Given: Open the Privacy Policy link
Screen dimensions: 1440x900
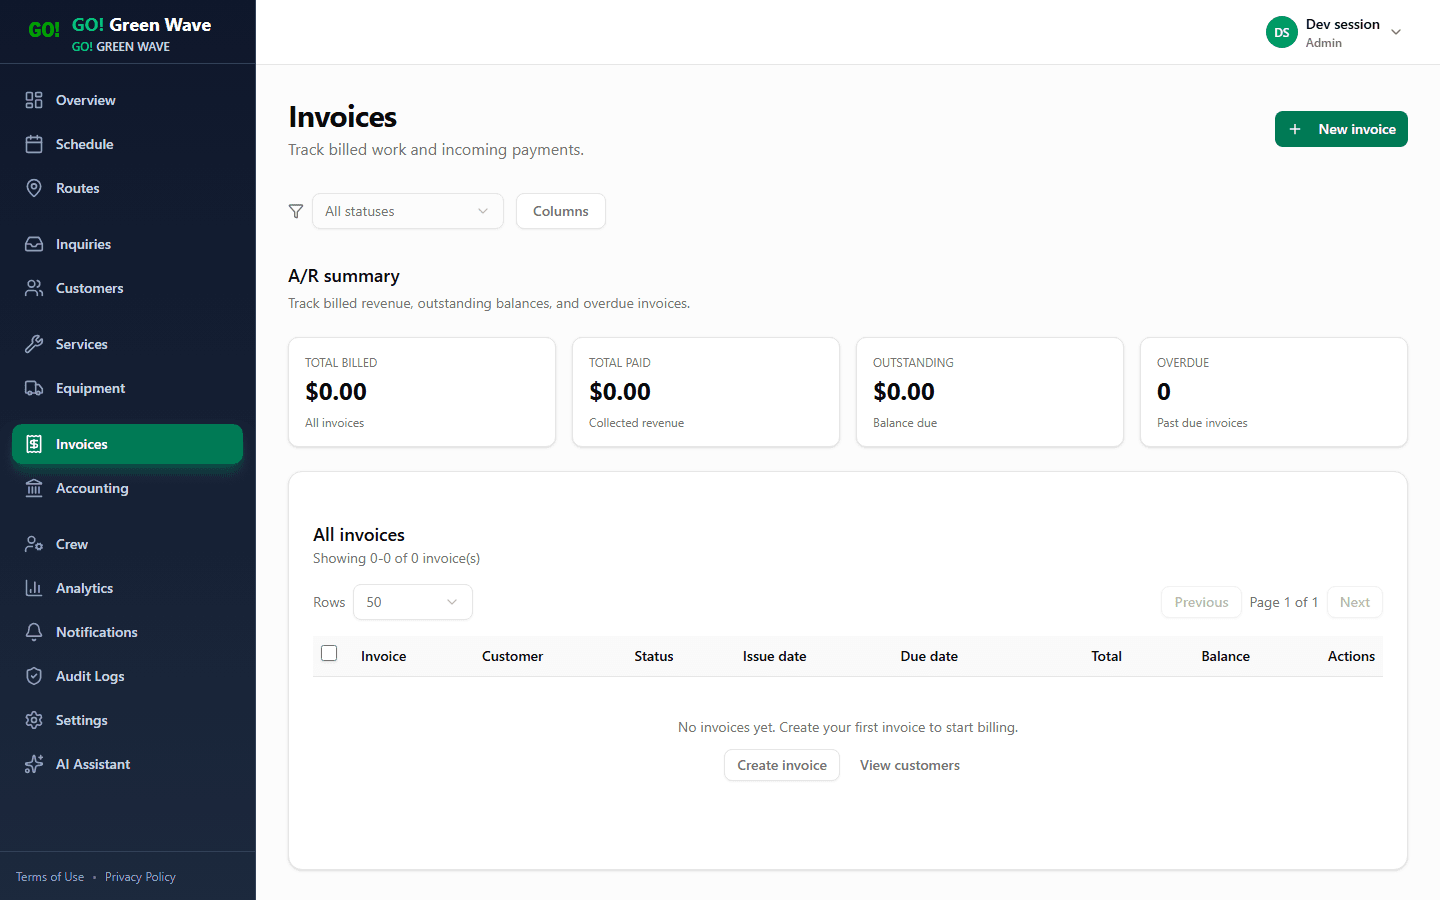Looking at the screenshot, I should click(140, 876).
